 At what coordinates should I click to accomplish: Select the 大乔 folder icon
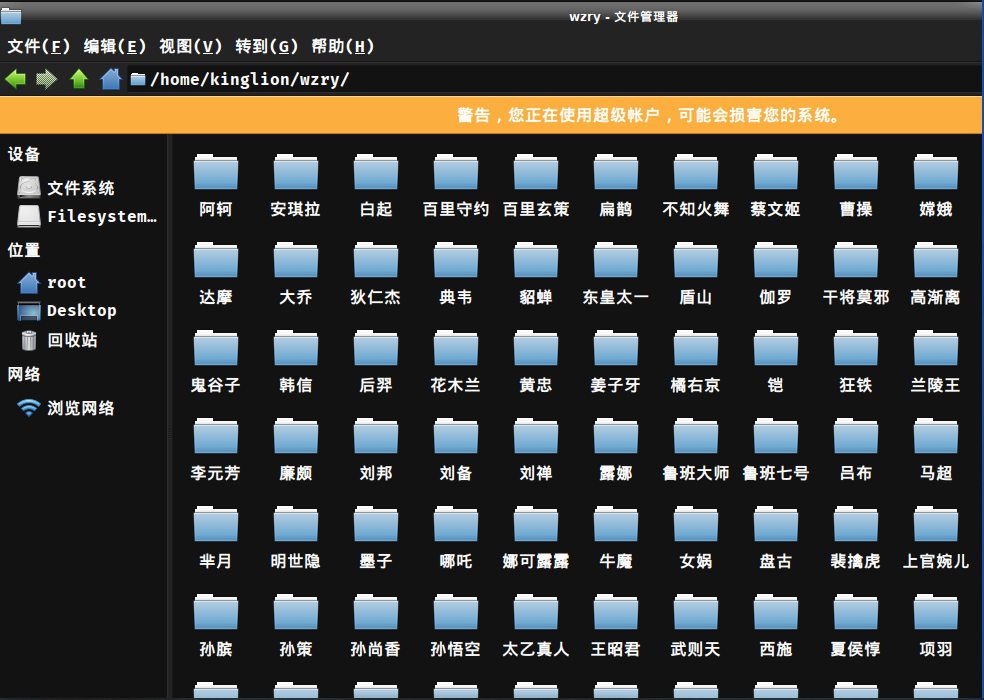pyautogui.click(x=296, y=259)
